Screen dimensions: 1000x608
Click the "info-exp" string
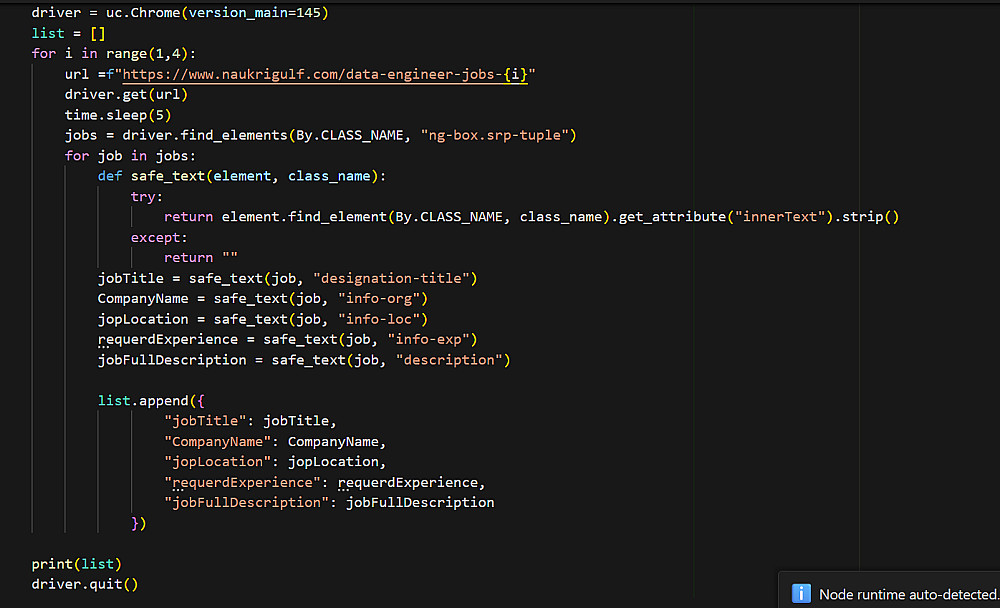(x=429, y=339)
